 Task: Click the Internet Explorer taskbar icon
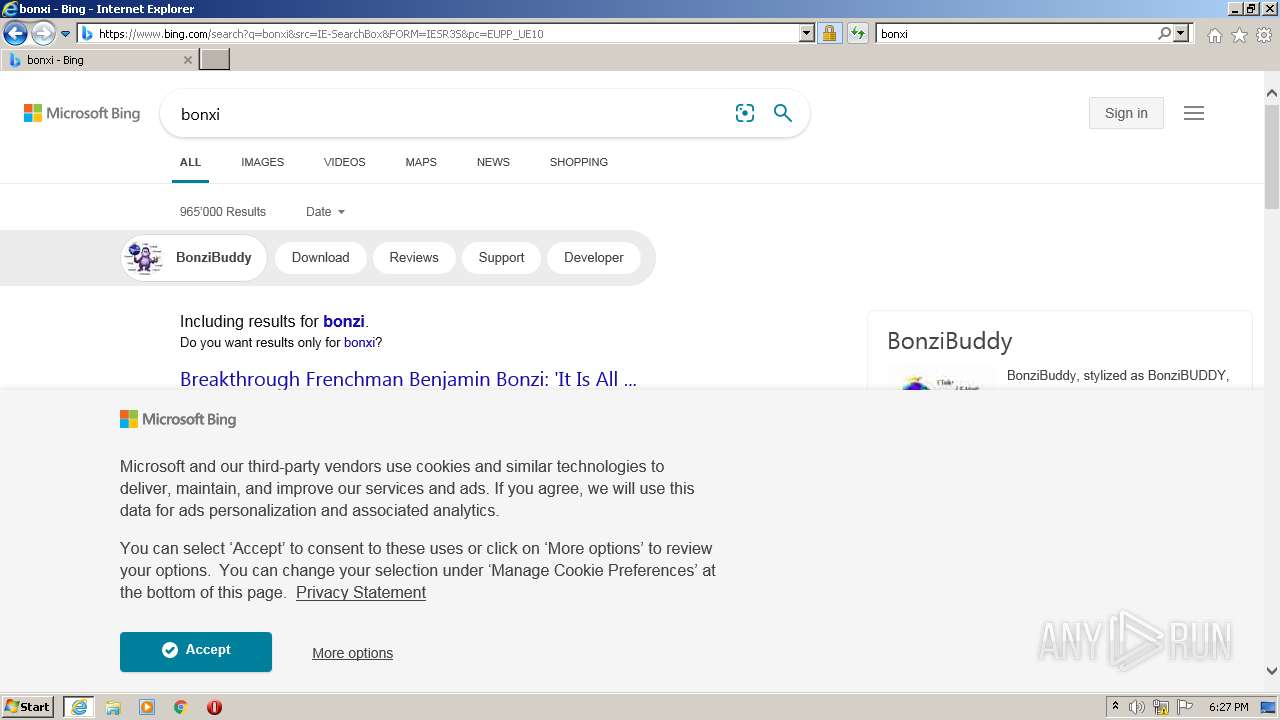coord(79,707)
